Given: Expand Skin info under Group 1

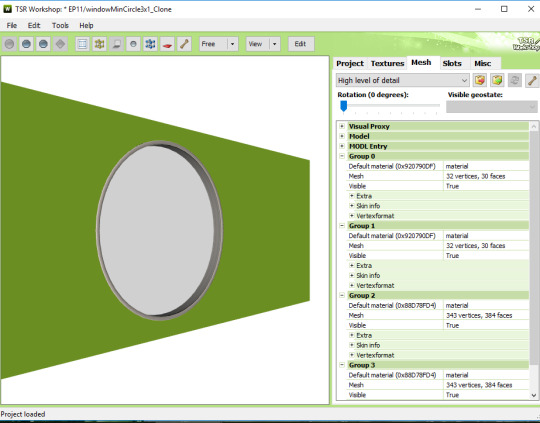Looking at the screenshot, I should [352, 275].
